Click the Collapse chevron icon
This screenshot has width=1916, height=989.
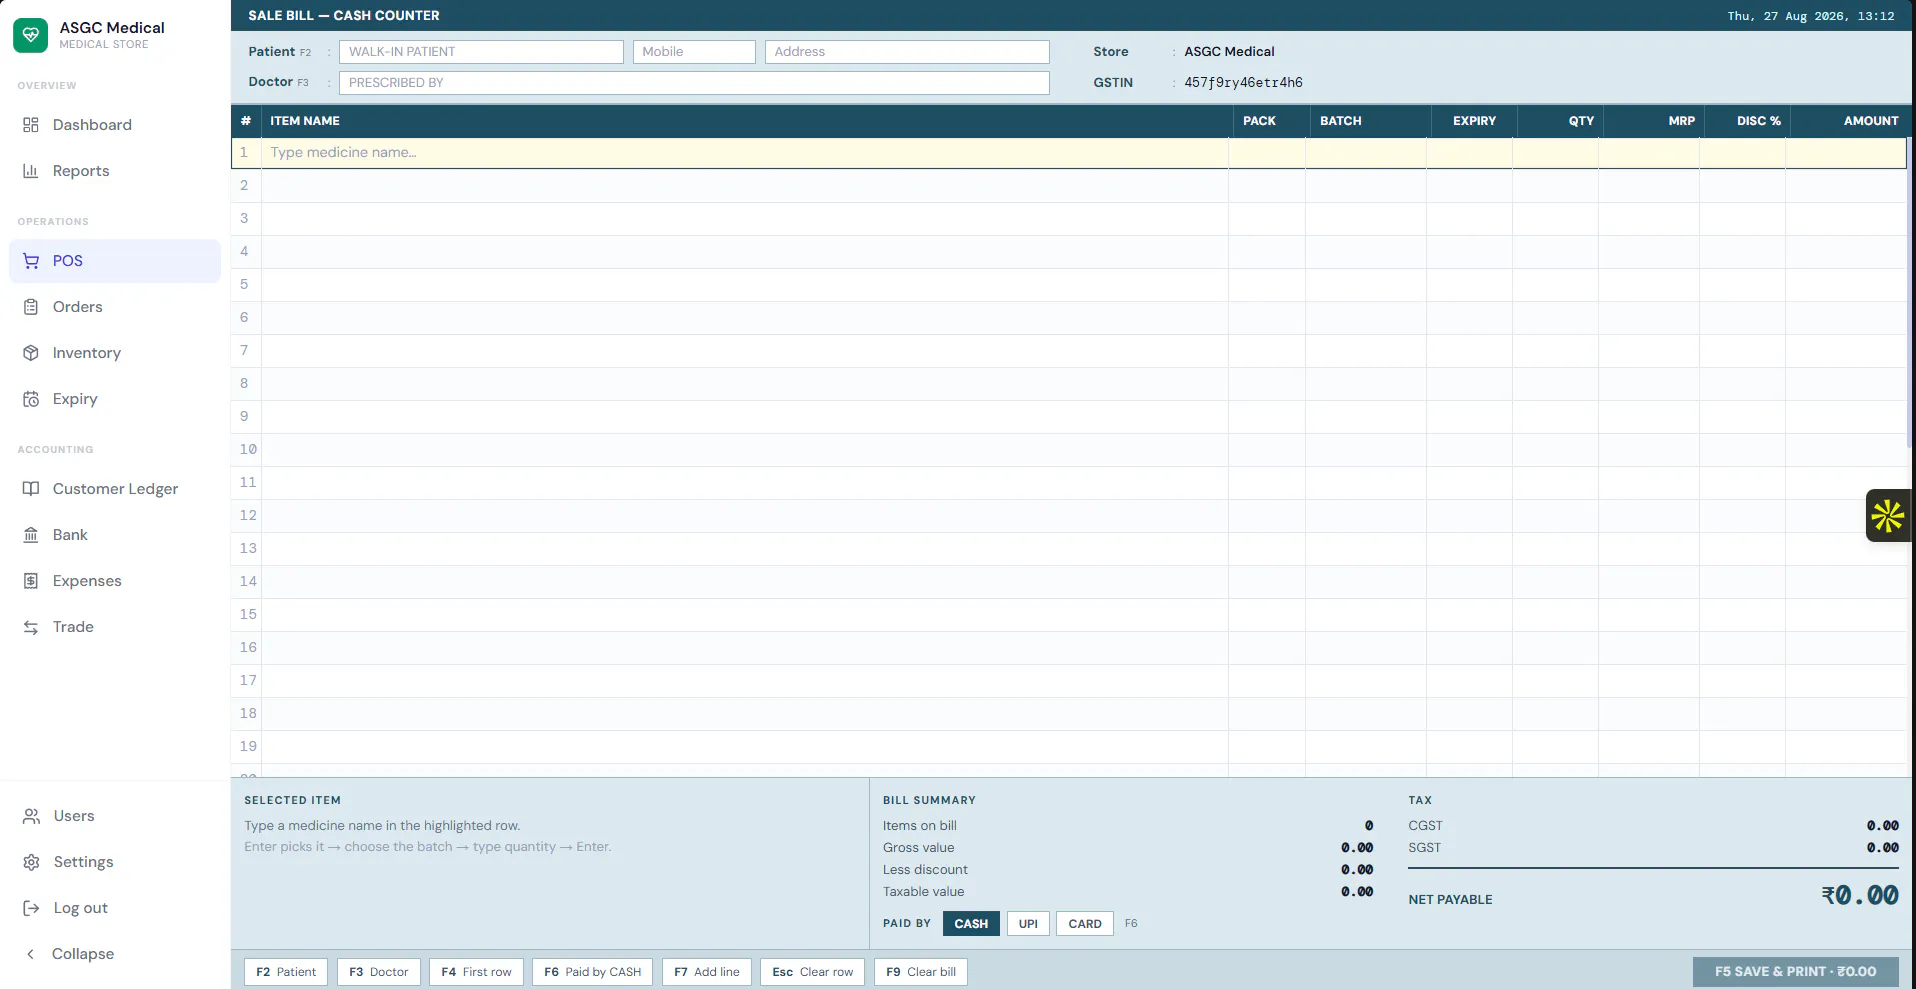pyautogui.click(x=31, y=954)
